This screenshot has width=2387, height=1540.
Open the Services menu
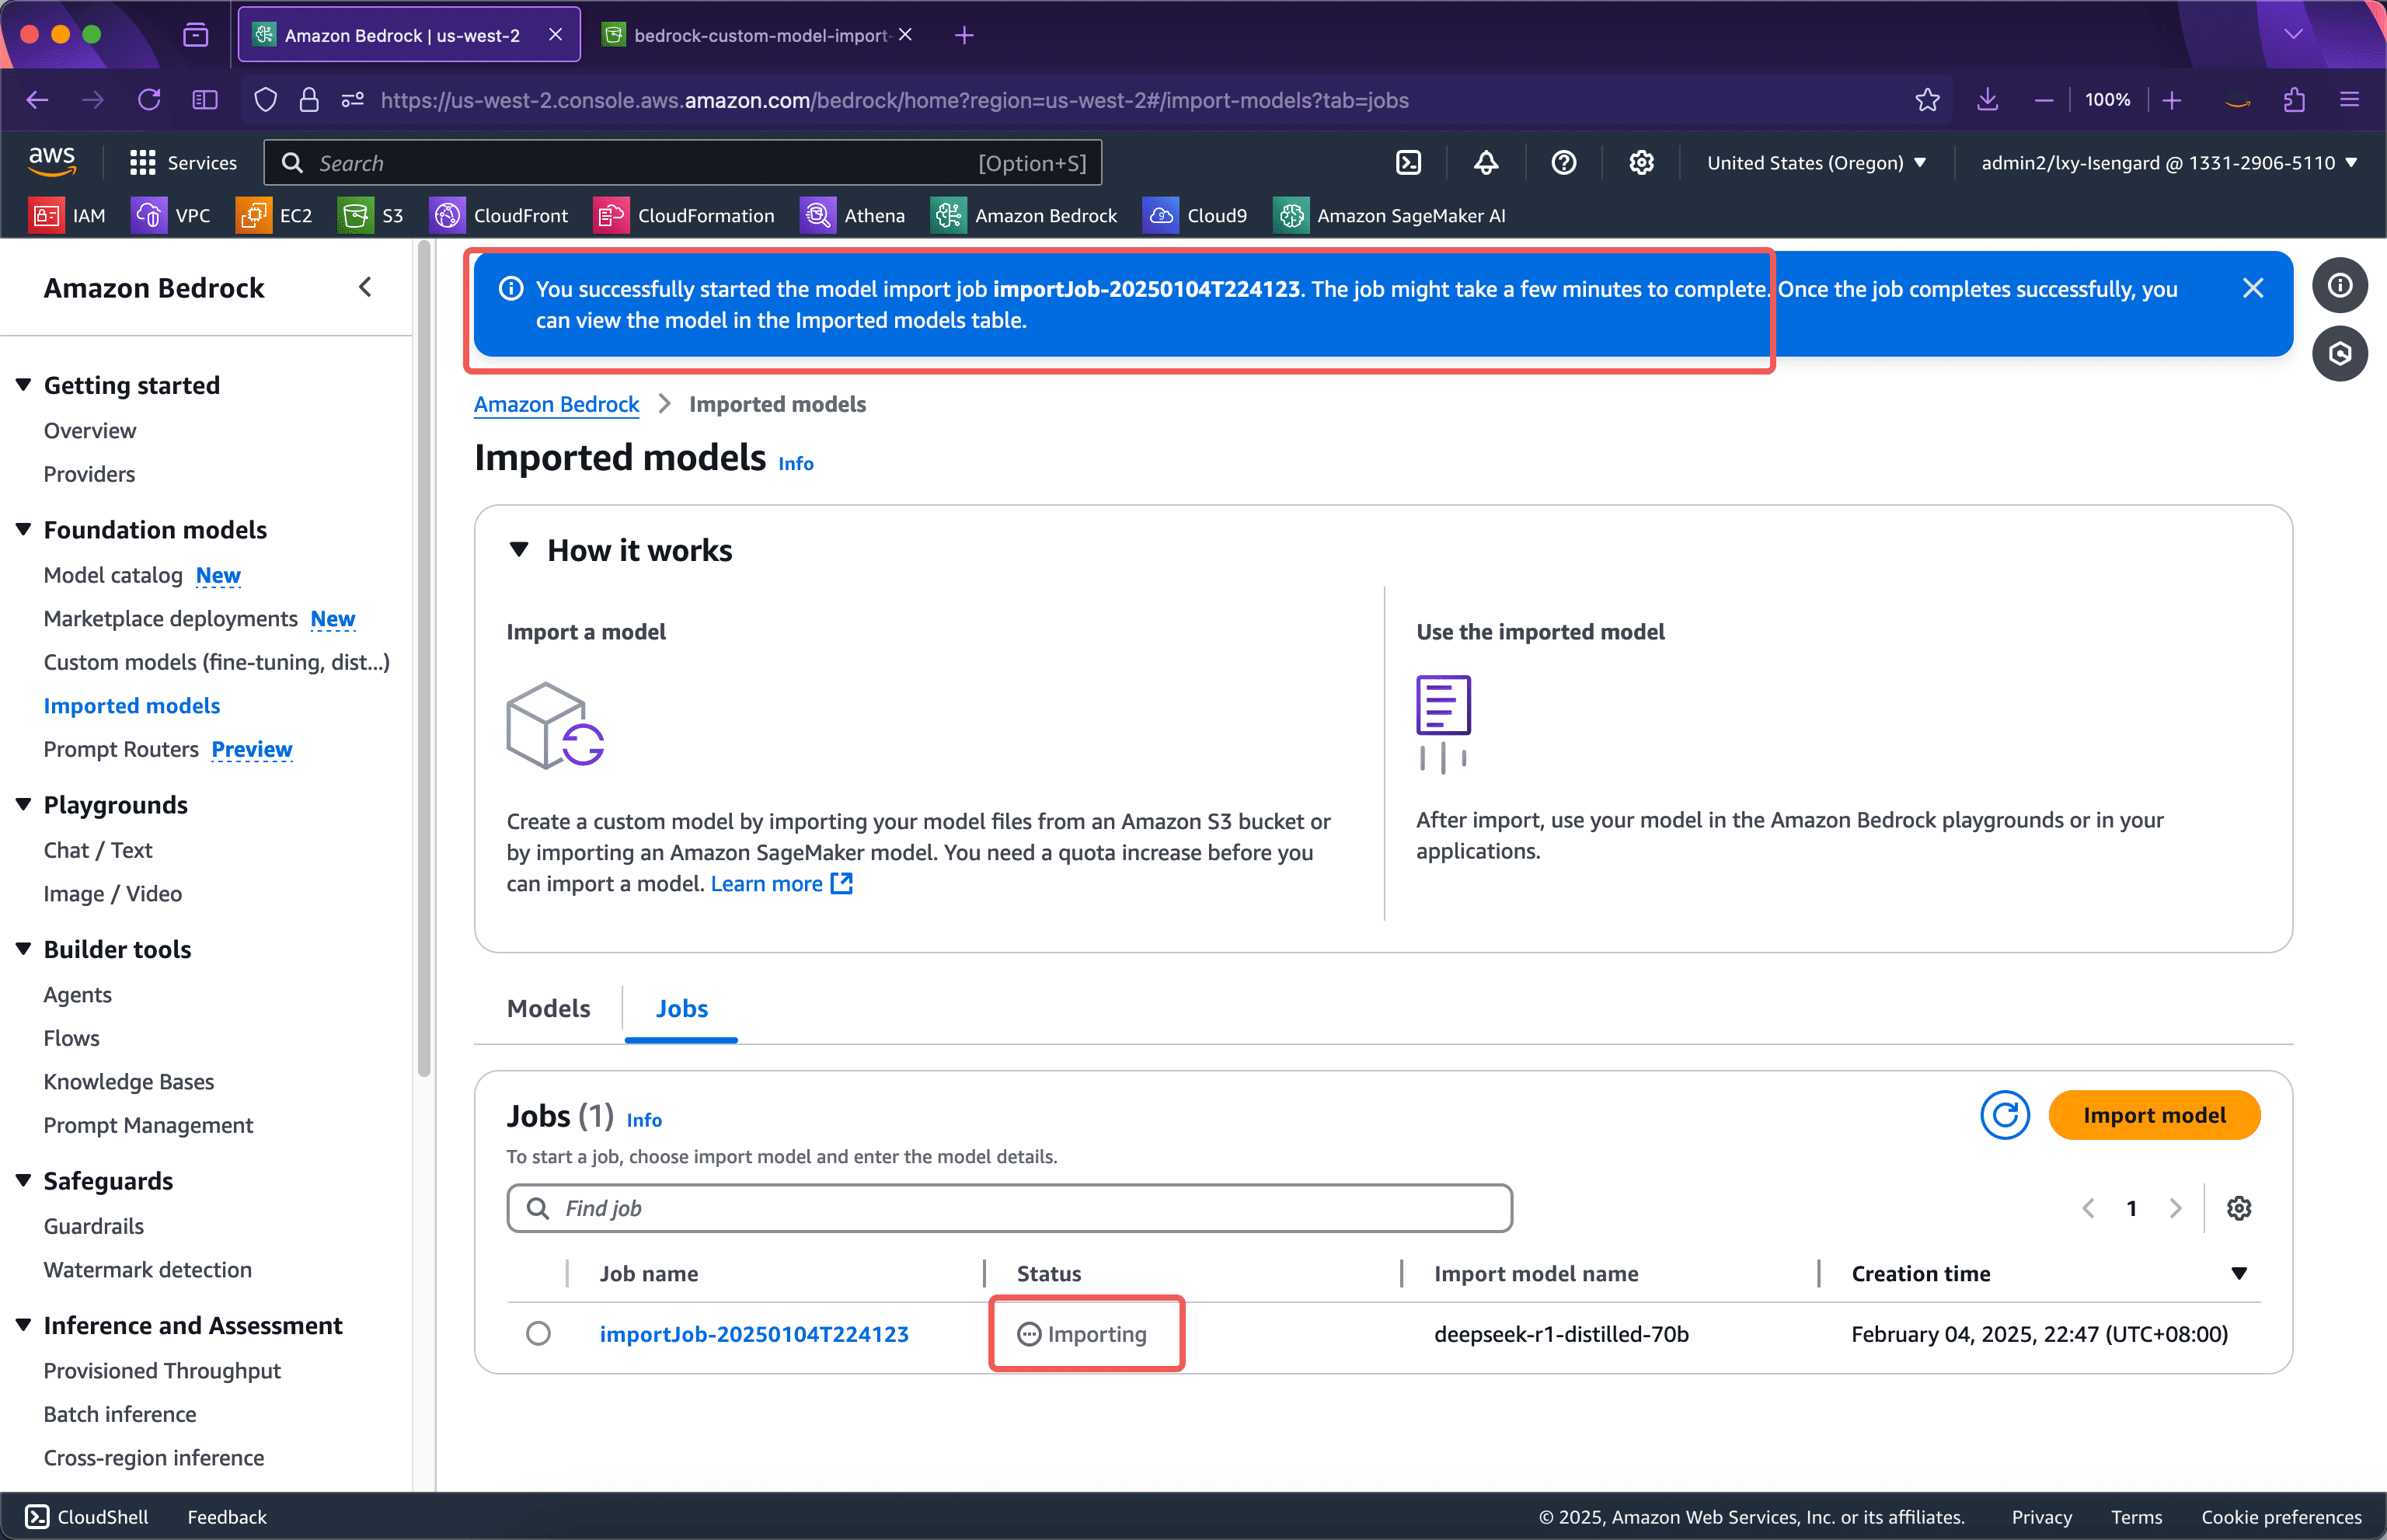(x=184, y=162)
